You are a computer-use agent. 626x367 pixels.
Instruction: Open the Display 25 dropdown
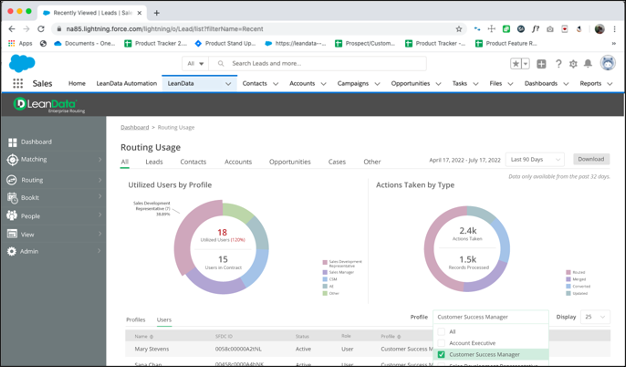(x=595, y=317)
